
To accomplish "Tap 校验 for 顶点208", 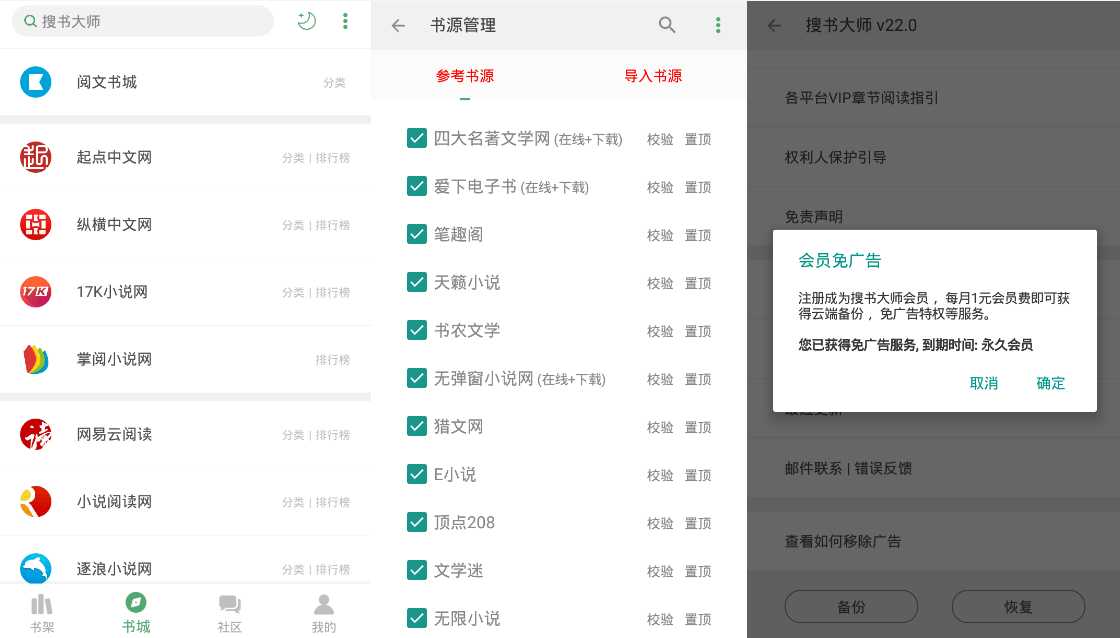I will 660,524.
